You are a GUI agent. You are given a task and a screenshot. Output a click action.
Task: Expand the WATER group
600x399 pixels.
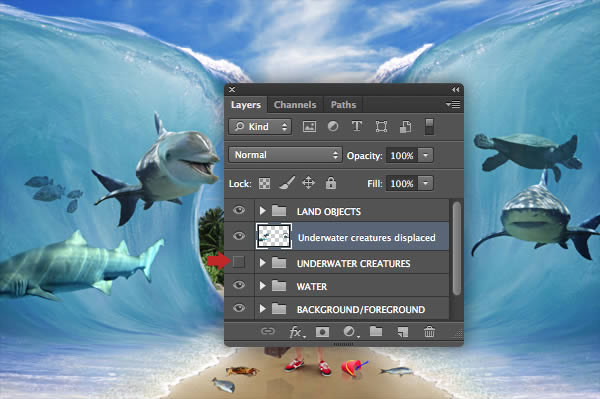click(262, 286)
